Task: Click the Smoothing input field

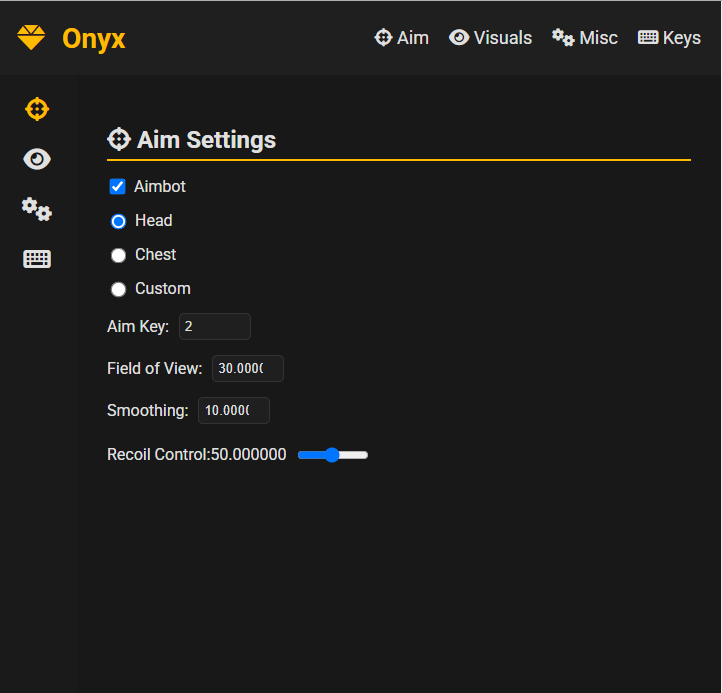Action: point(234,410)
